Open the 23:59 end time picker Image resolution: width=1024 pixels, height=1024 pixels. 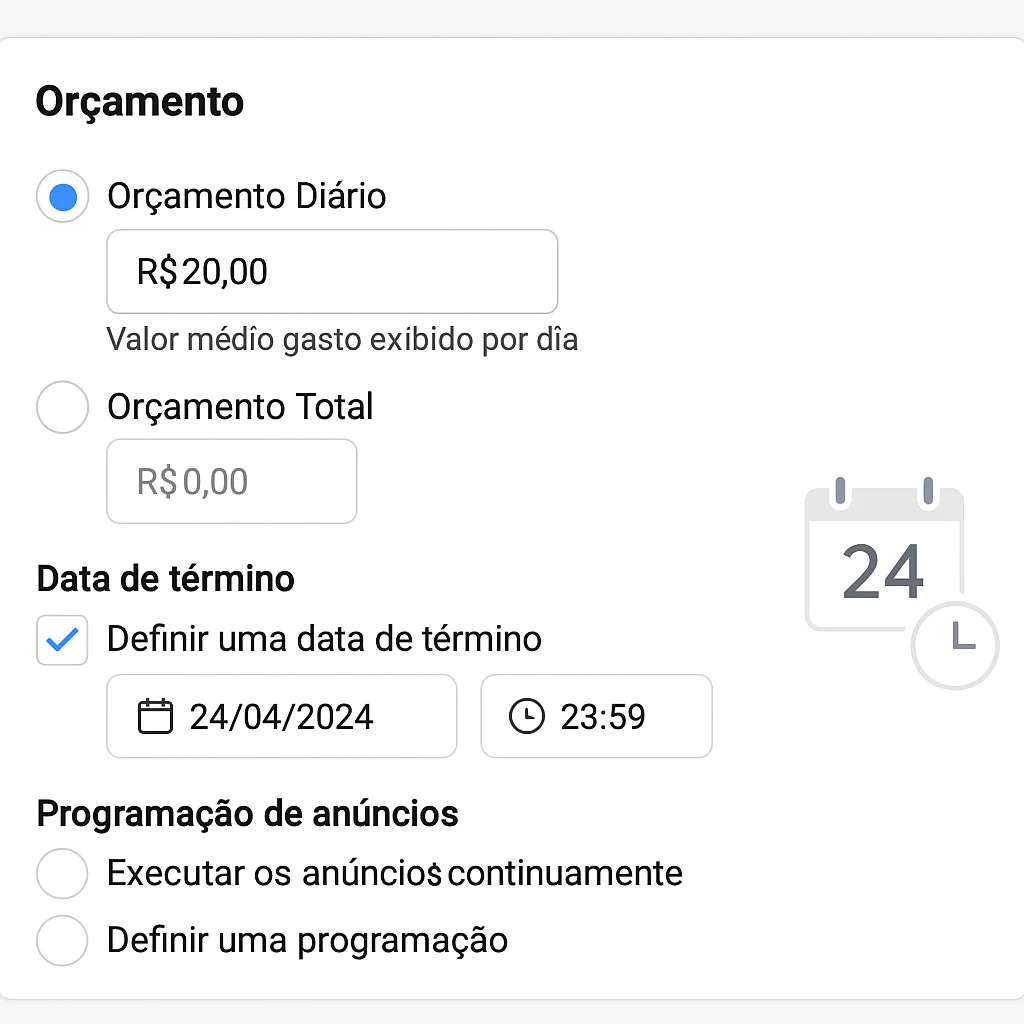[x=596, y=716]
